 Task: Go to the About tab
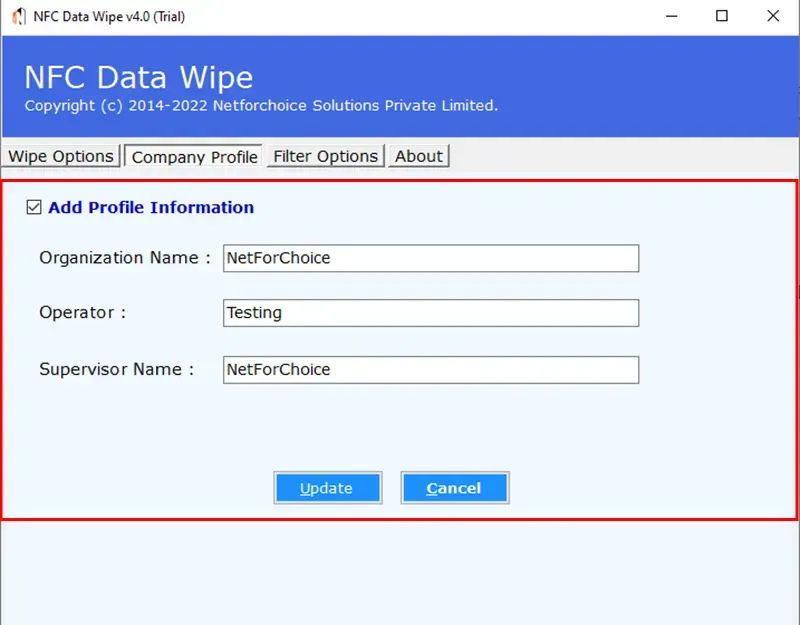(x=419, y=156)
